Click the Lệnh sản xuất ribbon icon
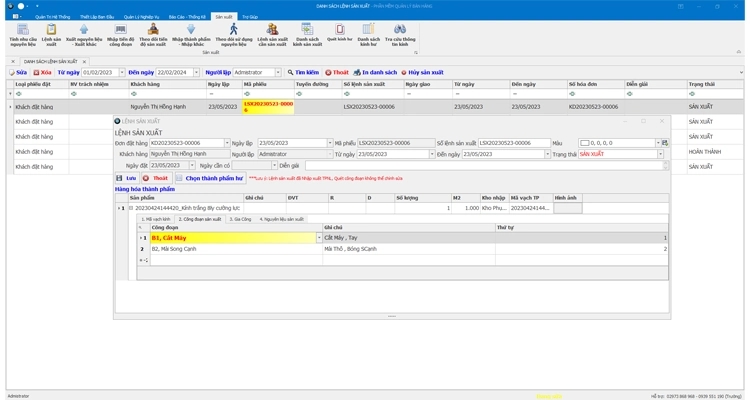Image resolution: width=750 pixels, height=400 pixels. 51,35
